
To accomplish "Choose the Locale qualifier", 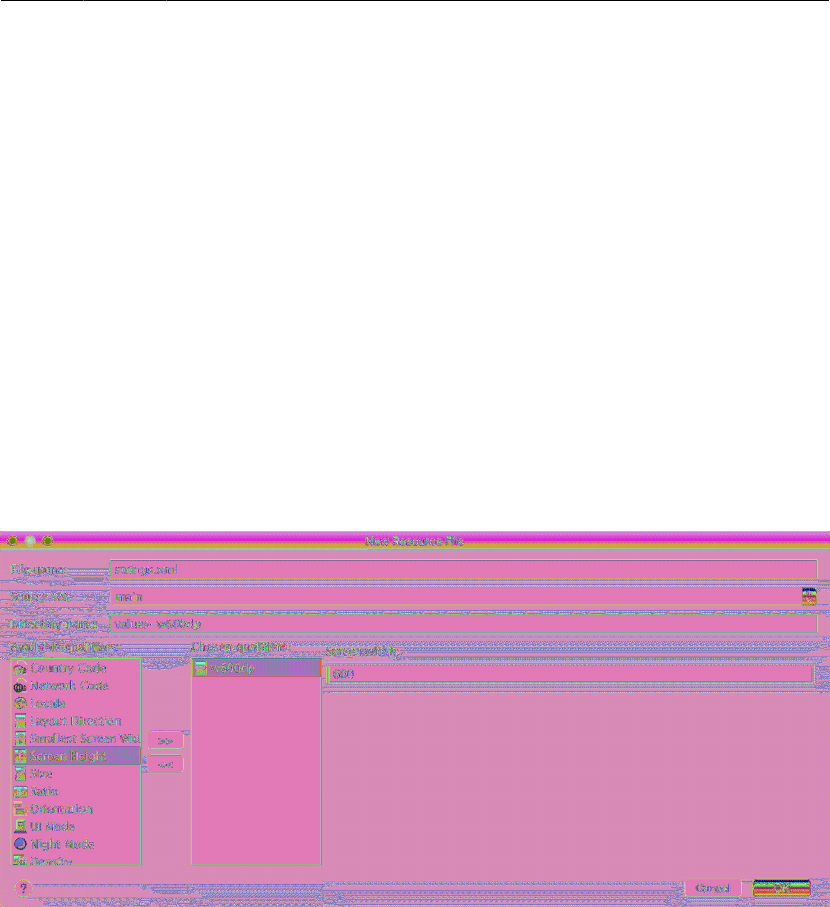I will 76,703.
